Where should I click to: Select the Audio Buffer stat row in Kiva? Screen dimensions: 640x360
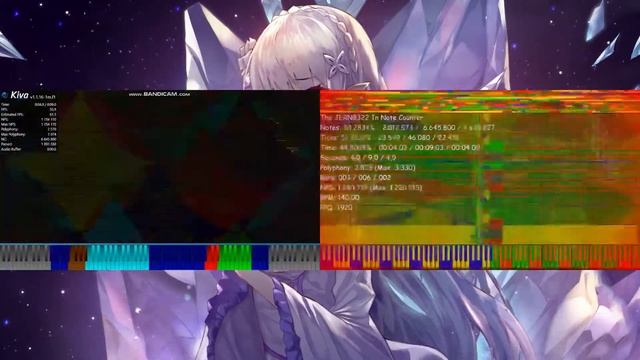[x=29, y=149]
